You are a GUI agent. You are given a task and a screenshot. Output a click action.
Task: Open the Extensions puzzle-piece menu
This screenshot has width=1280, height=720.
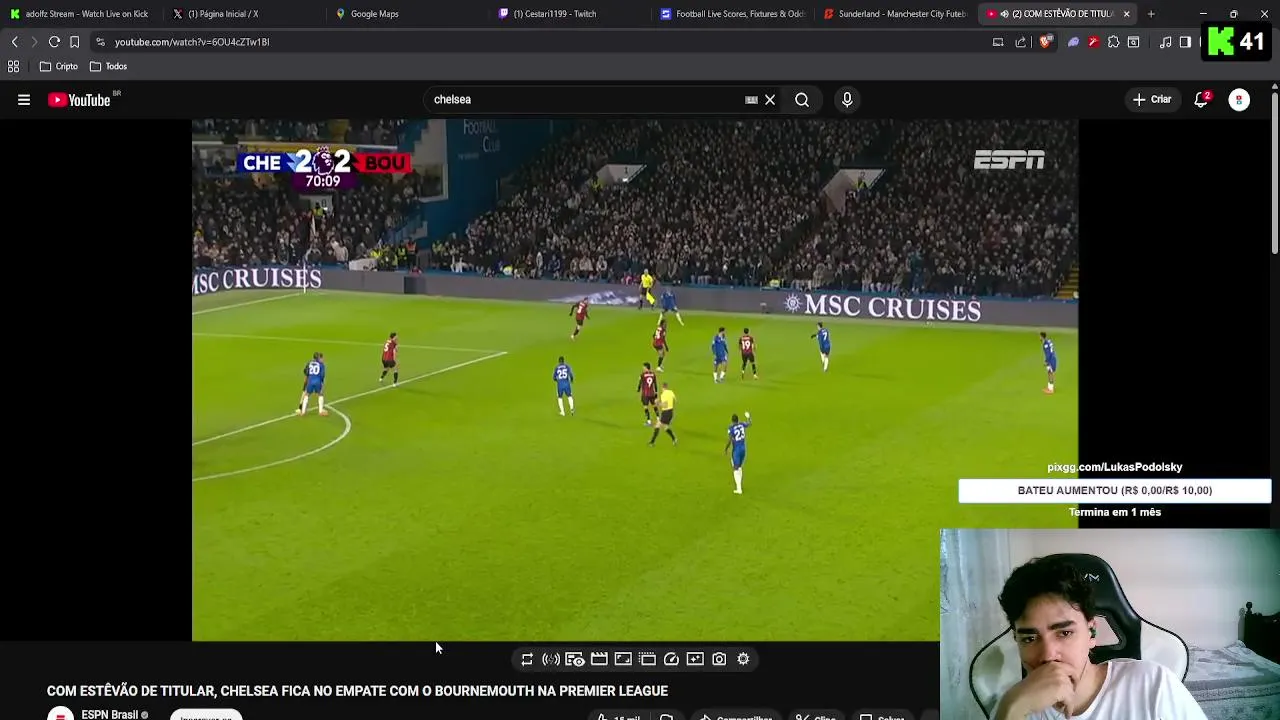point(1113,42)
